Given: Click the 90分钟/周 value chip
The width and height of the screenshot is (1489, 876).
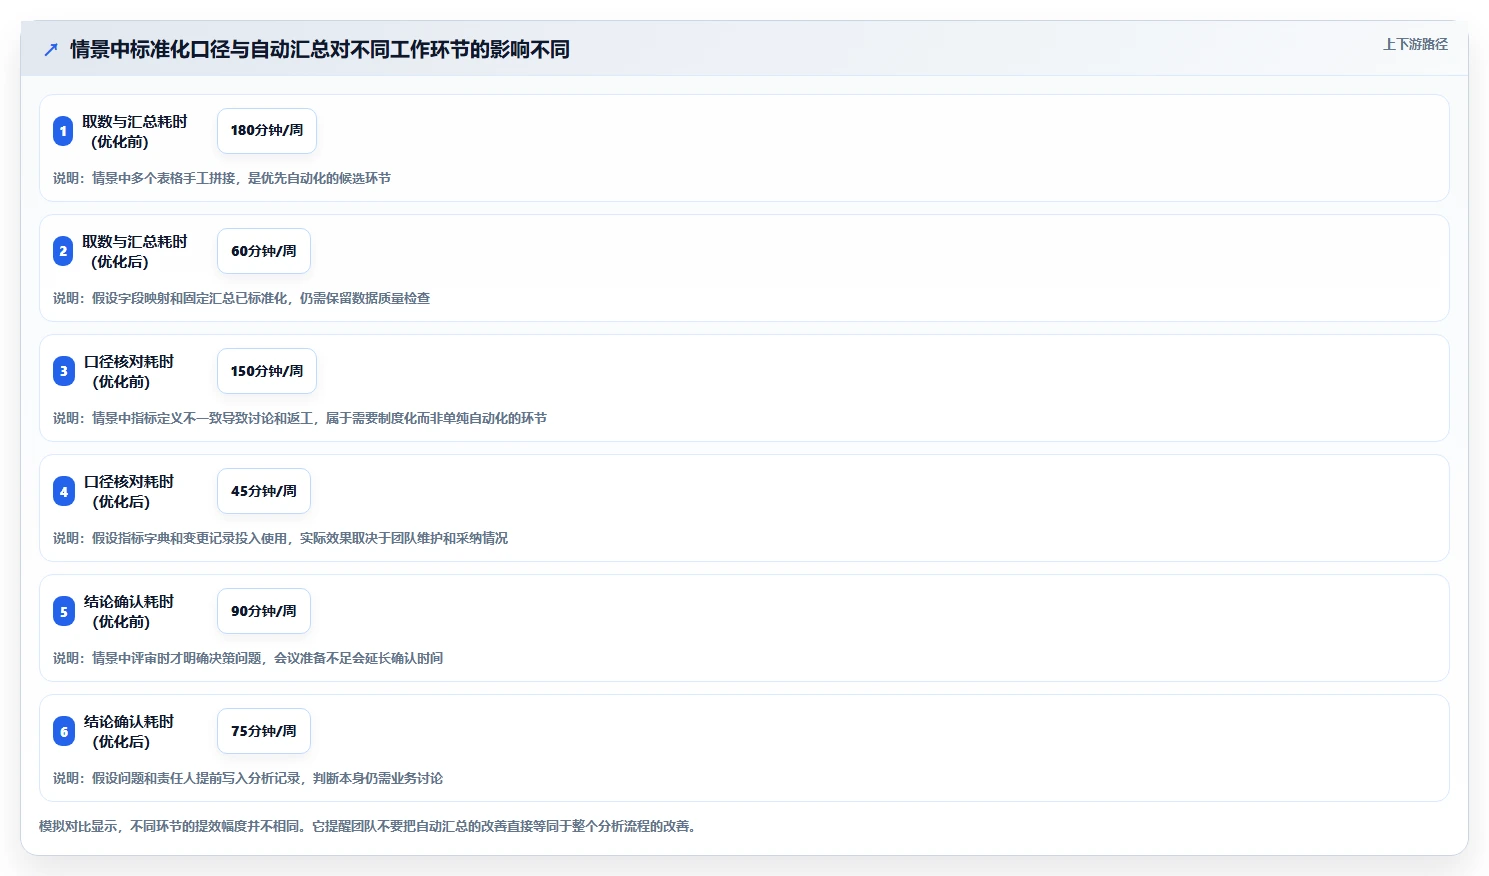Looking at the screenshot, I should click(x=264, y=611).
